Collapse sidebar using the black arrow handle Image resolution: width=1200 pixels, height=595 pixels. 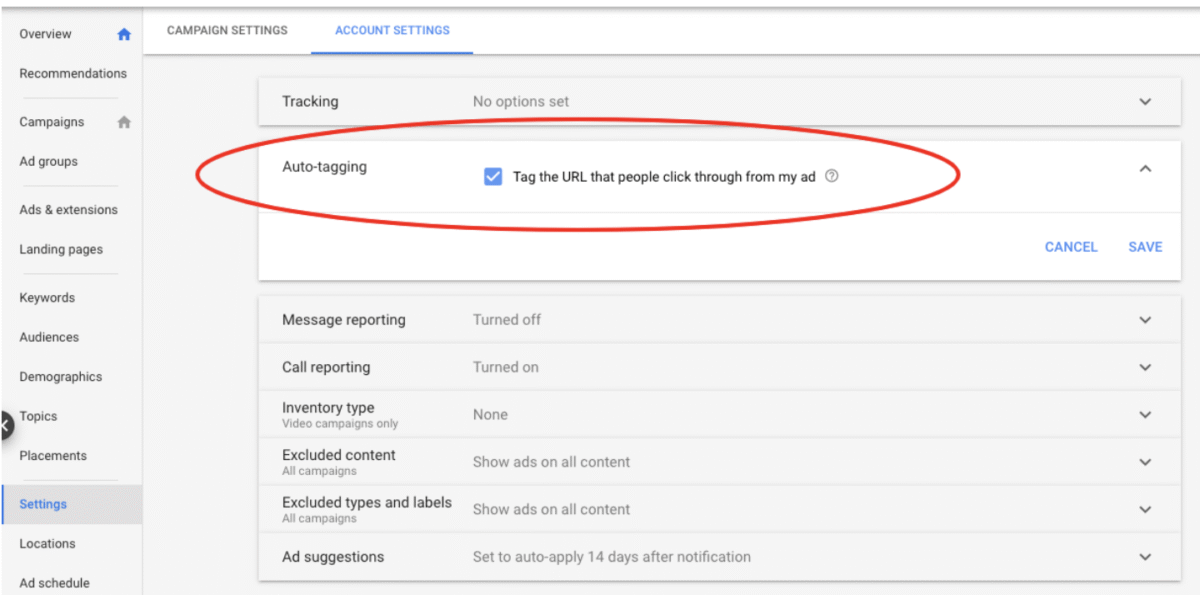(x=5, y=424)
